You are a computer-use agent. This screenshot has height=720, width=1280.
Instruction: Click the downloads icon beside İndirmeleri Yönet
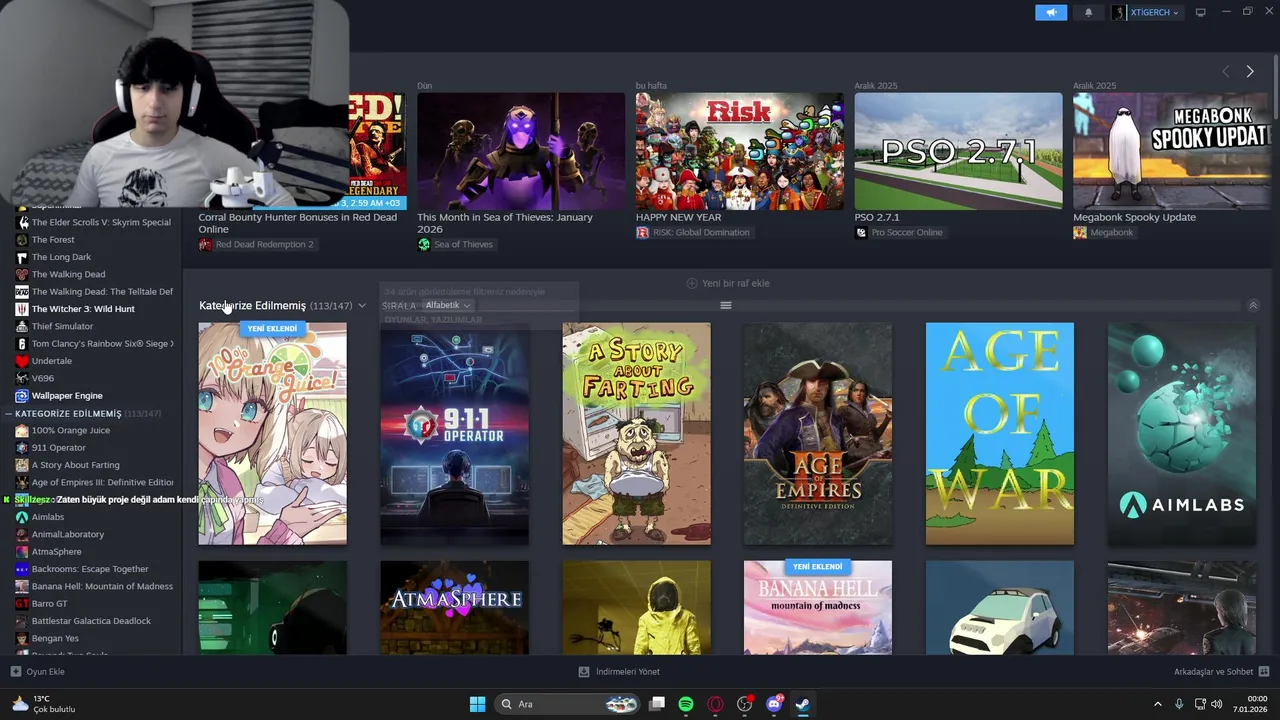coord(584,672)
